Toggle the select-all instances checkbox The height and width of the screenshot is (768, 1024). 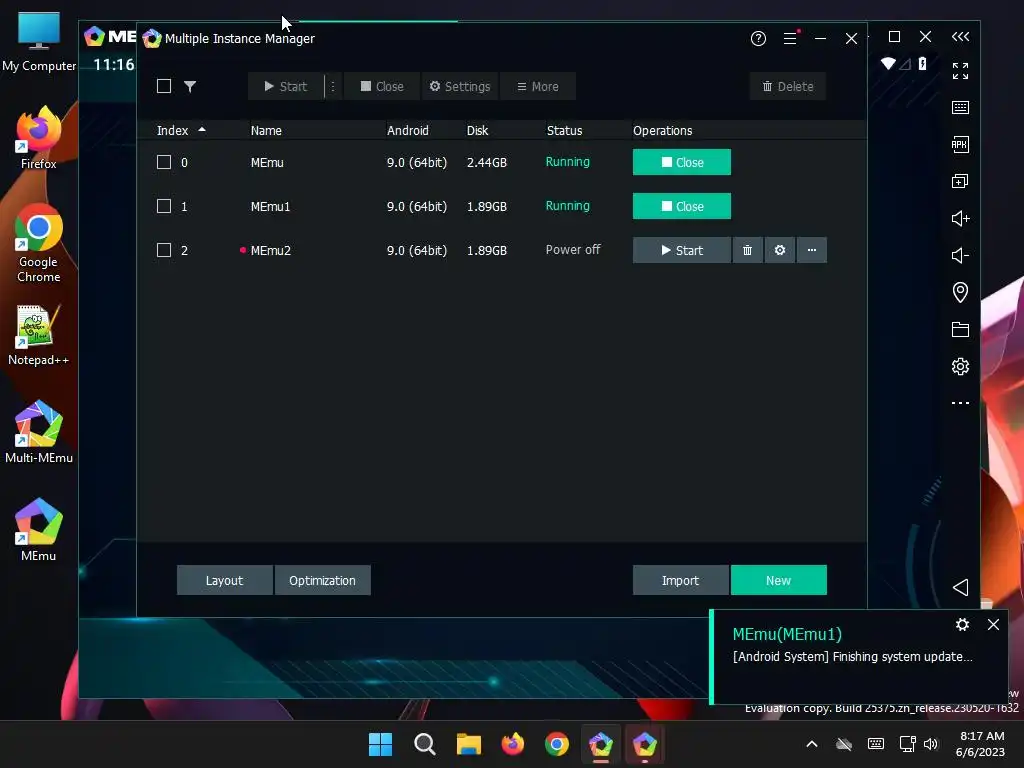coord(164,86)
